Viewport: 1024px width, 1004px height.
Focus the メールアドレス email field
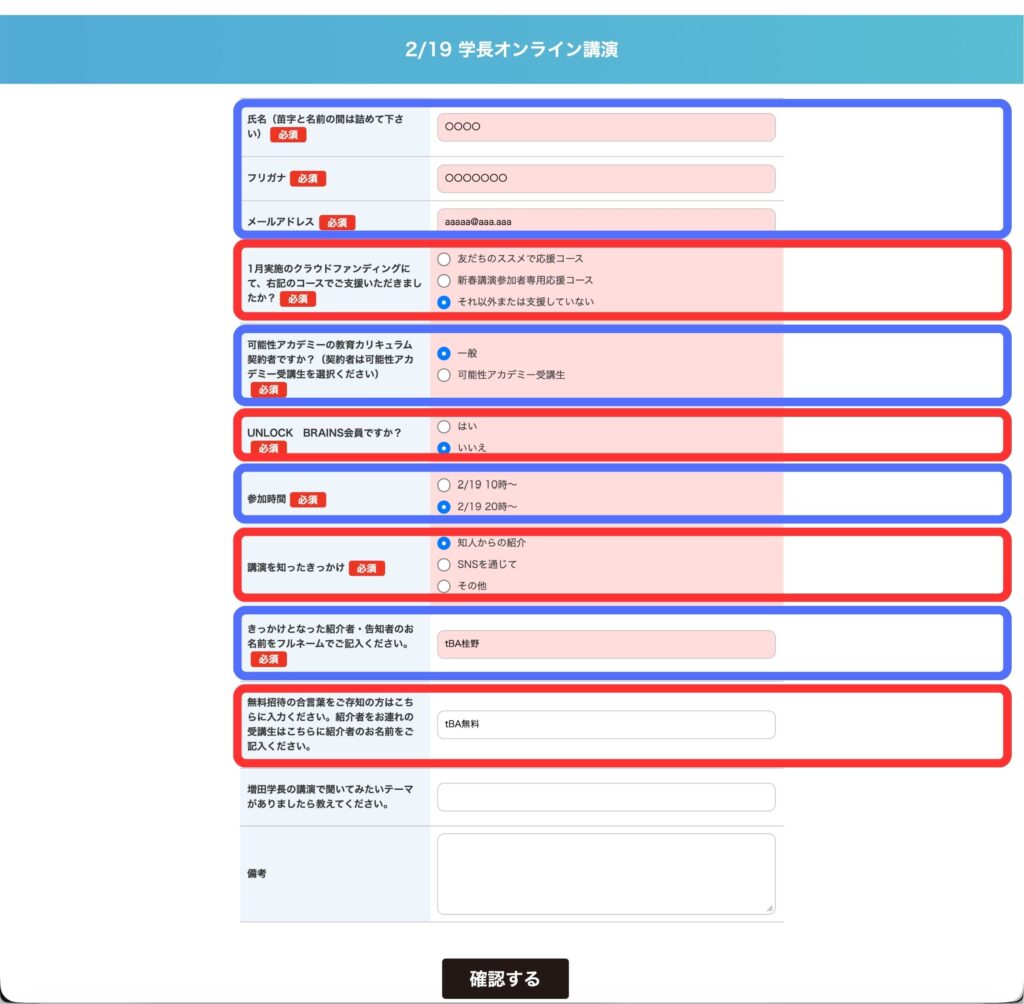point(605,221)
